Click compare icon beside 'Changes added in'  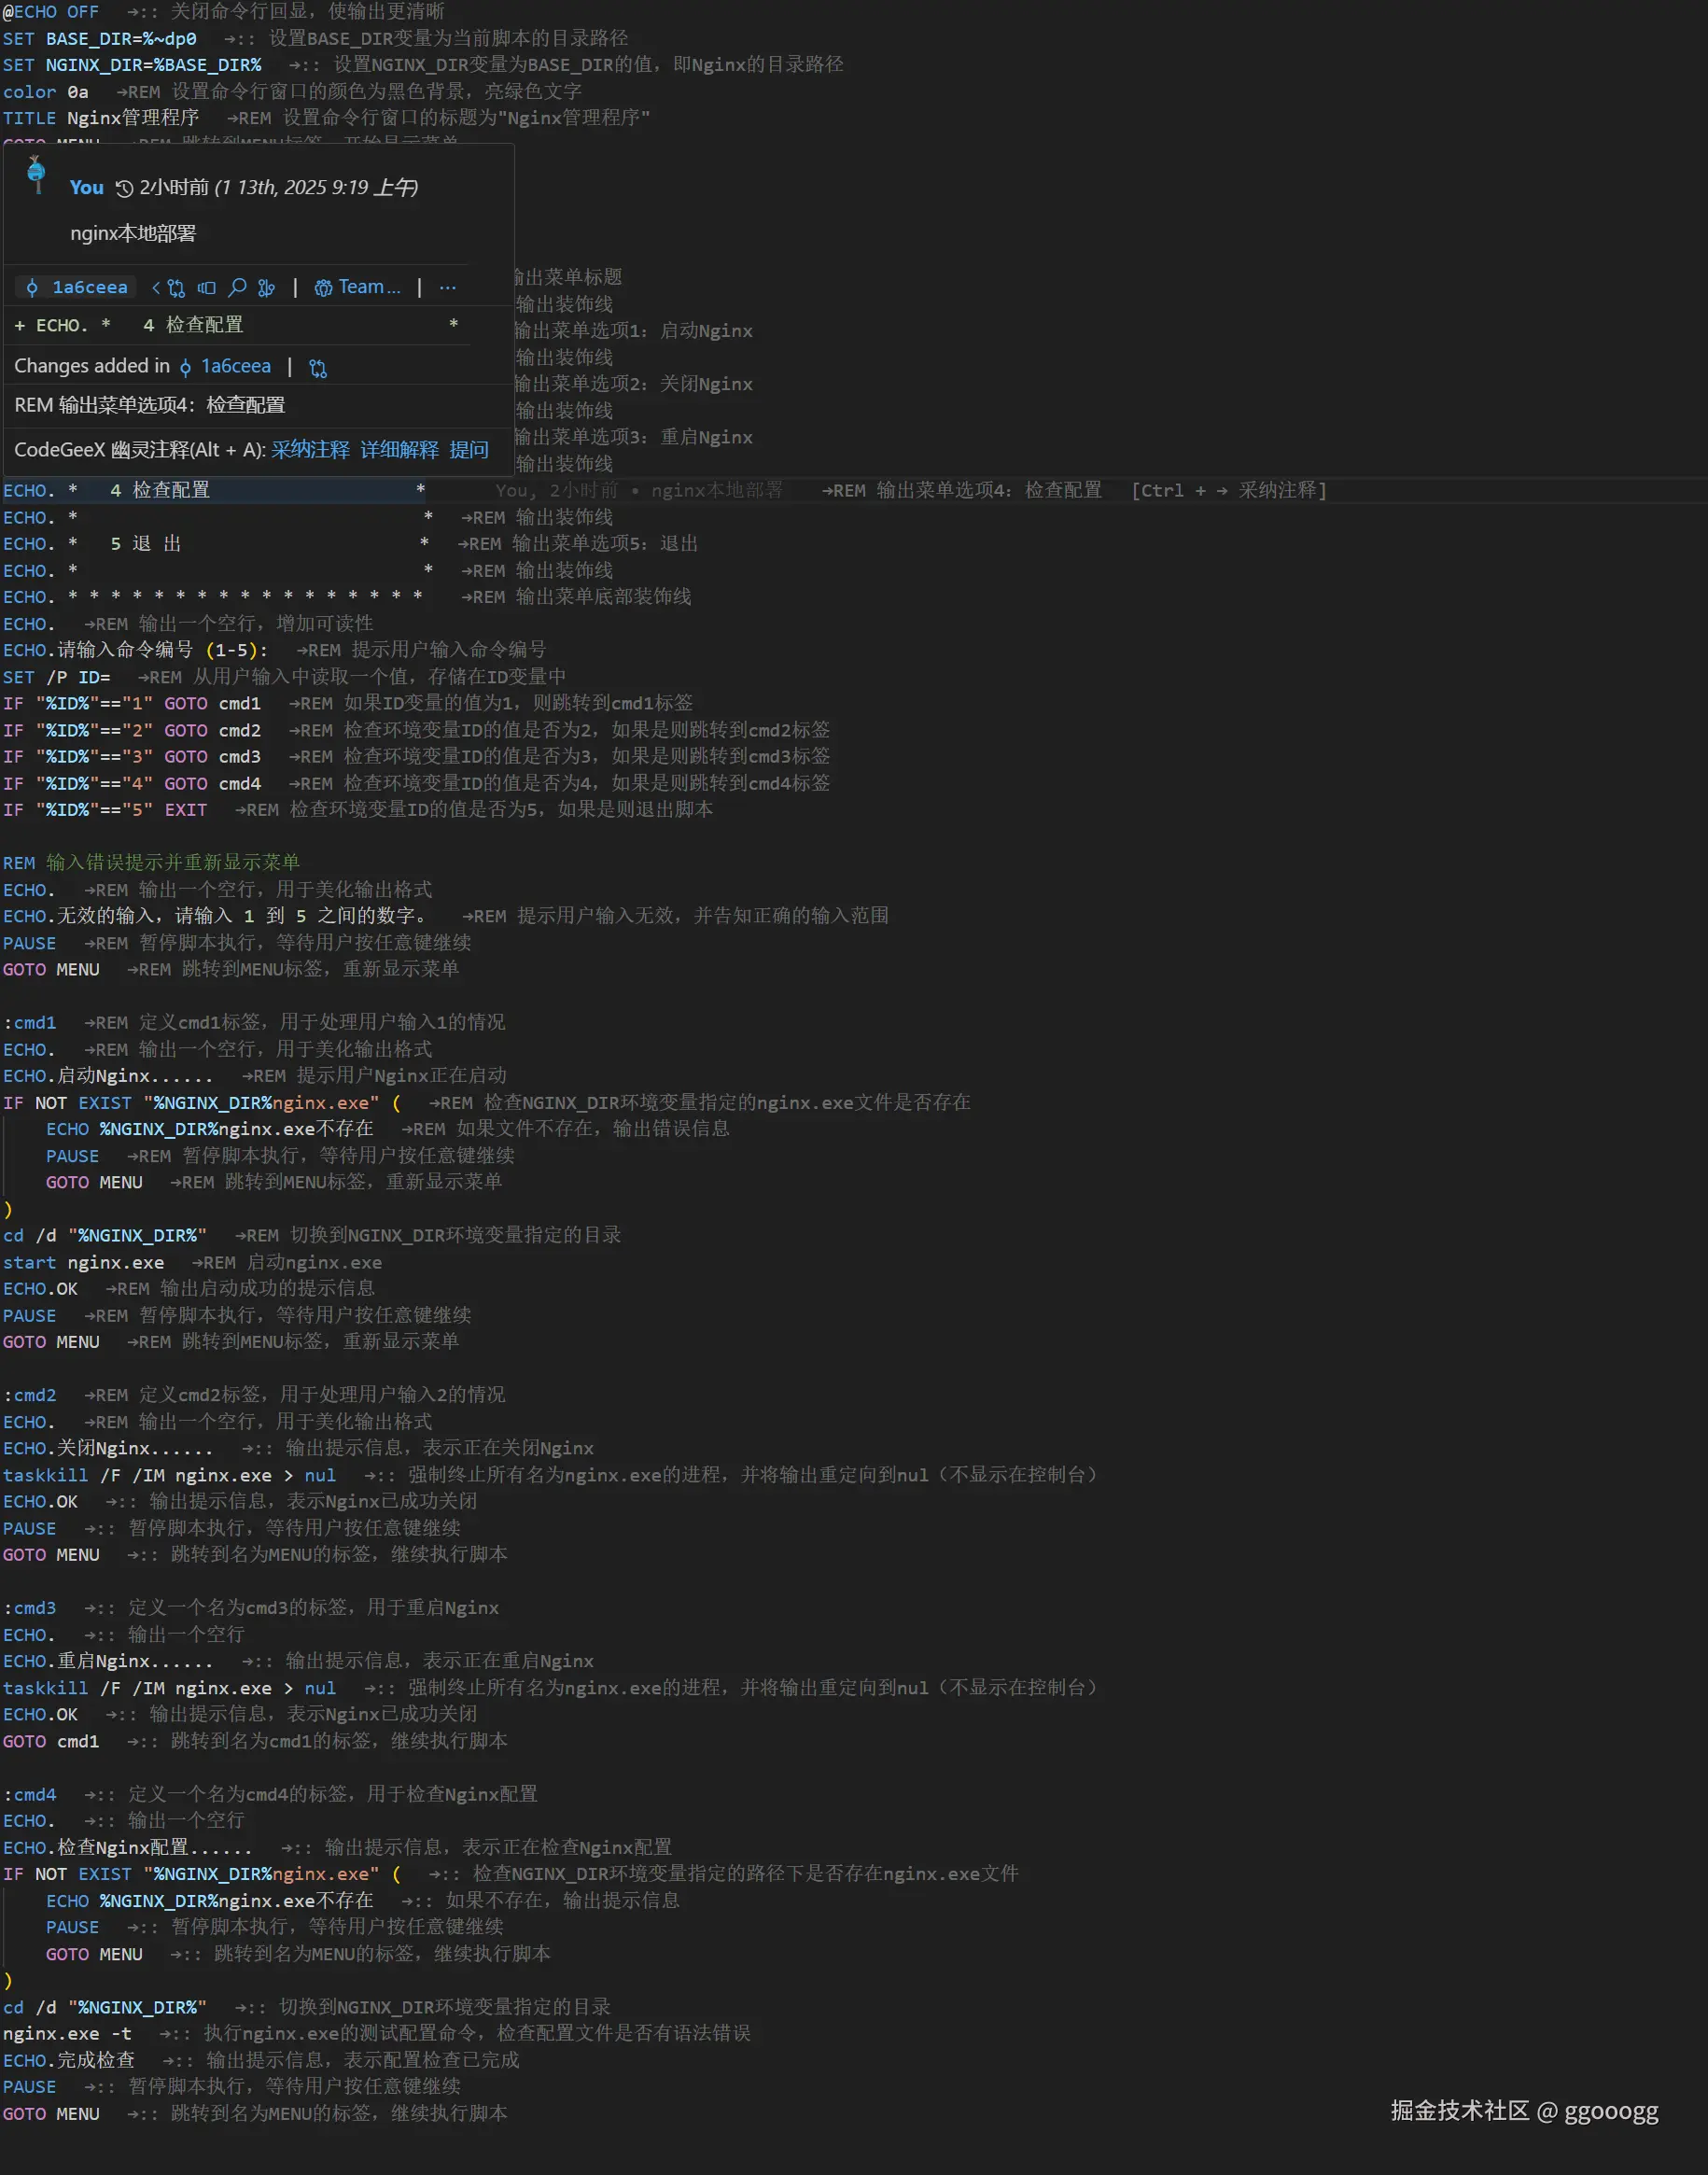318,368
